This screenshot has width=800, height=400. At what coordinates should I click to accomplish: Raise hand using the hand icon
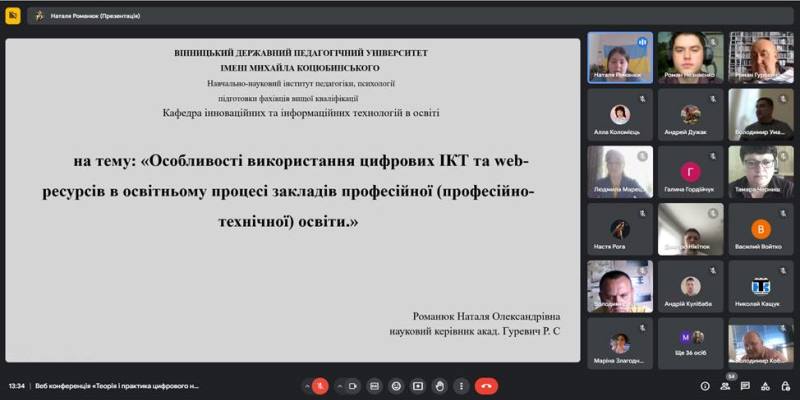(438, 386)
